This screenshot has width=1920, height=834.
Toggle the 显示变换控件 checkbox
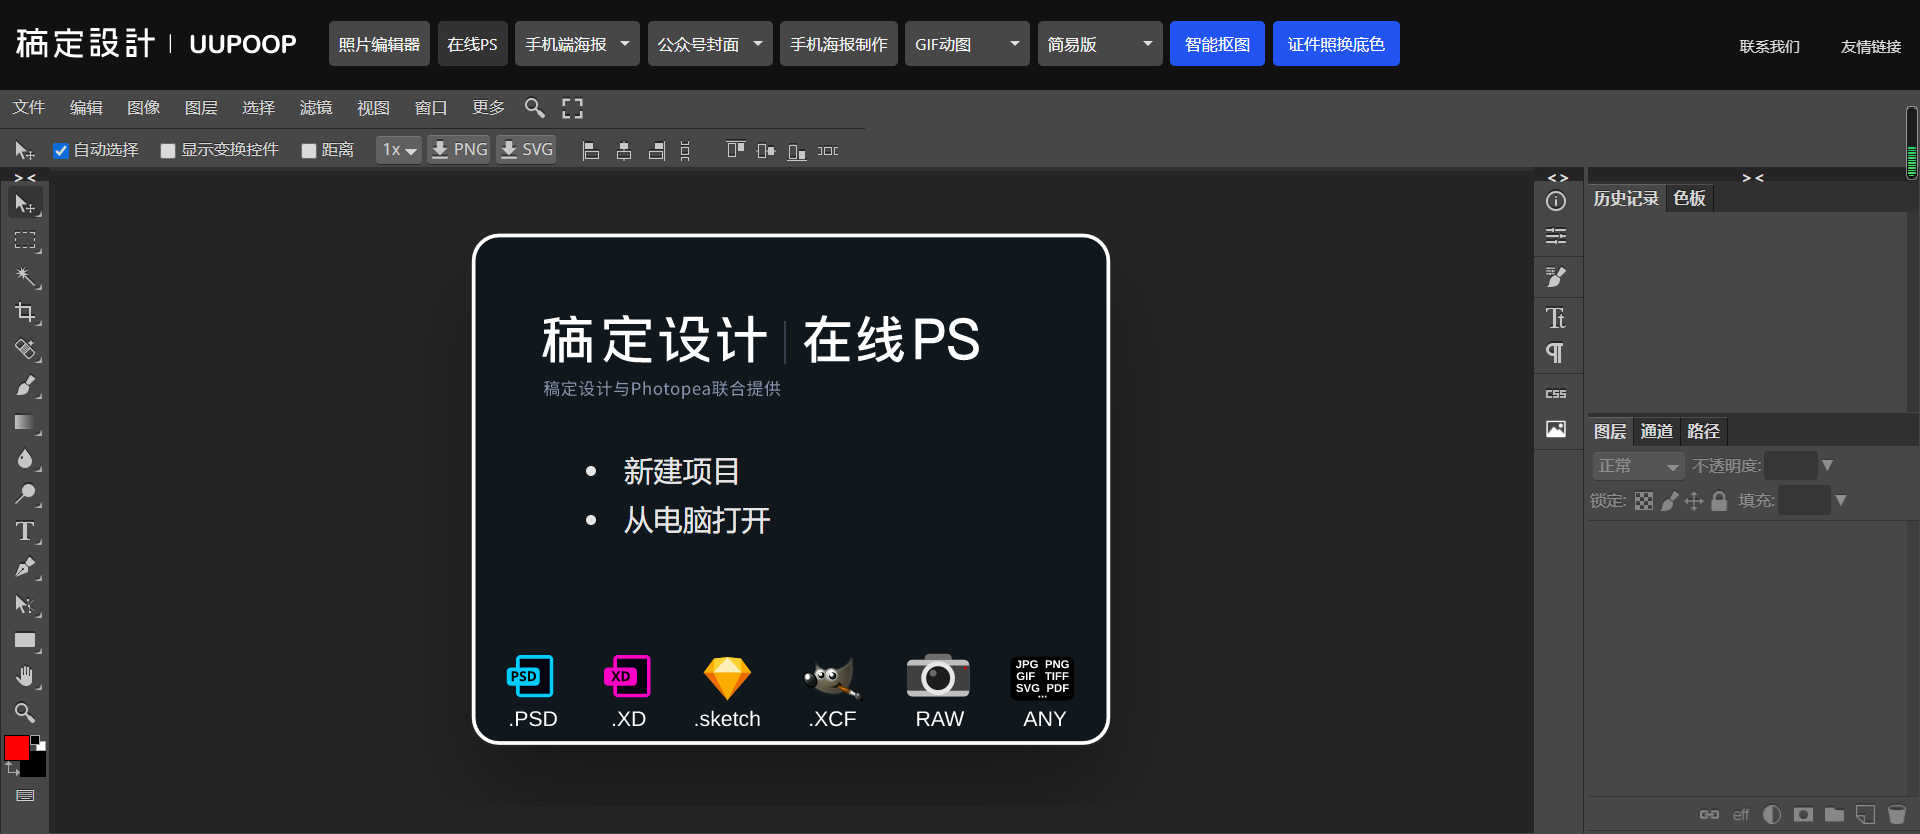pos(168,151)
